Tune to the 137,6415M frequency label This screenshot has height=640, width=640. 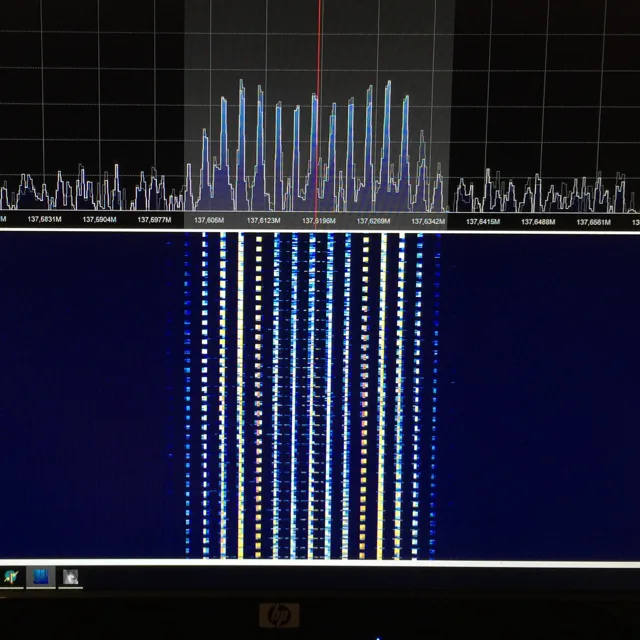(483, 222)
